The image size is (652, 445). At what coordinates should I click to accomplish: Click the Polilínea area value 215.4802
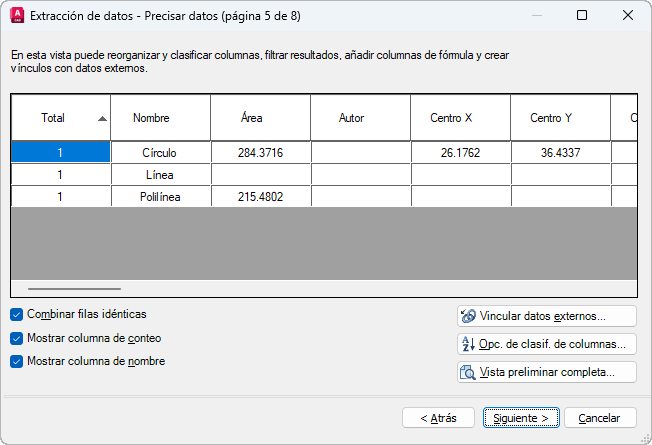tap(260, 197)
